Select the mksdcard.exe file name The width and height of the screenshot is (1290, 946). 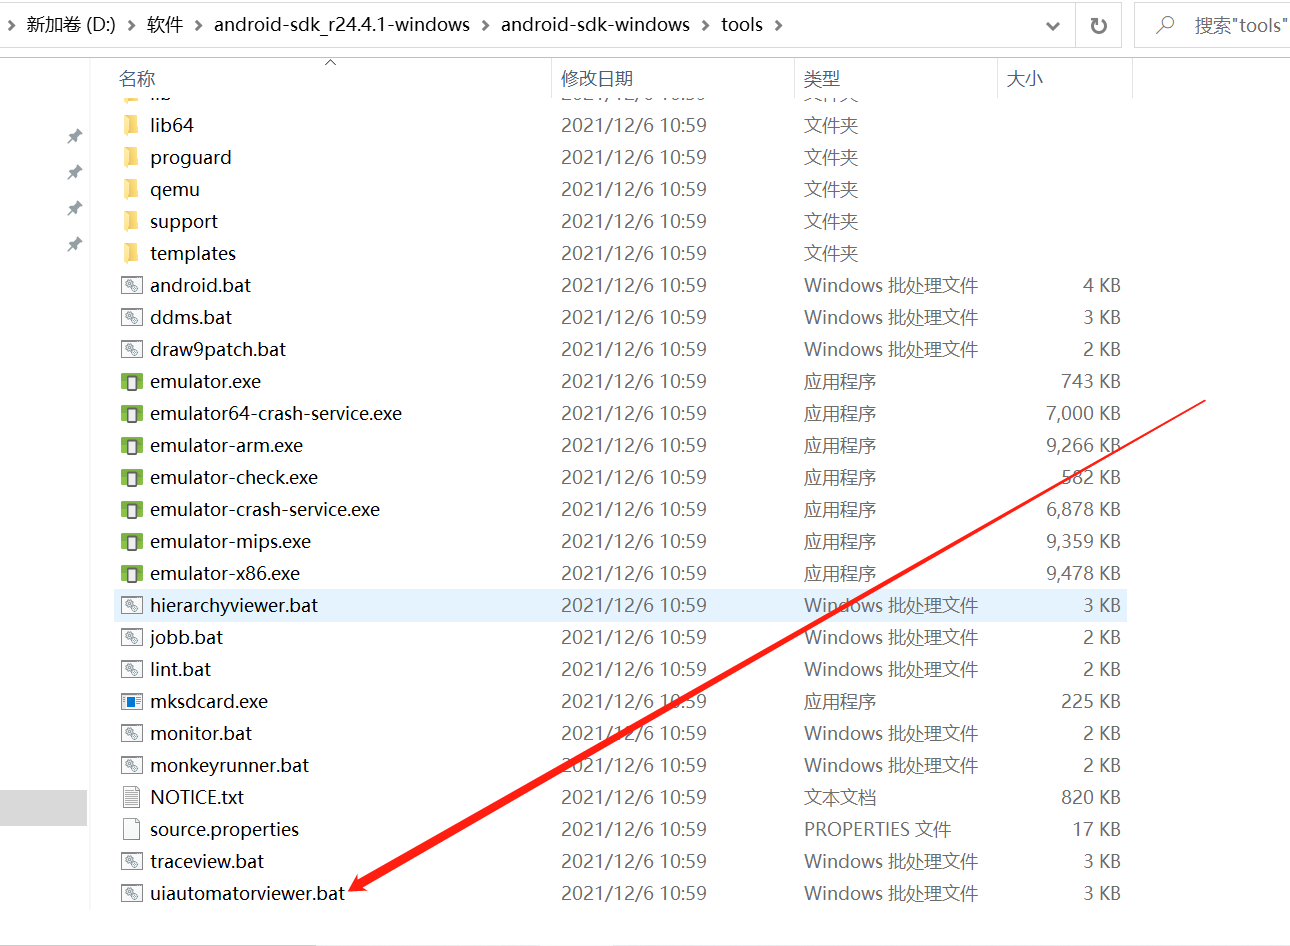(209, 701)
